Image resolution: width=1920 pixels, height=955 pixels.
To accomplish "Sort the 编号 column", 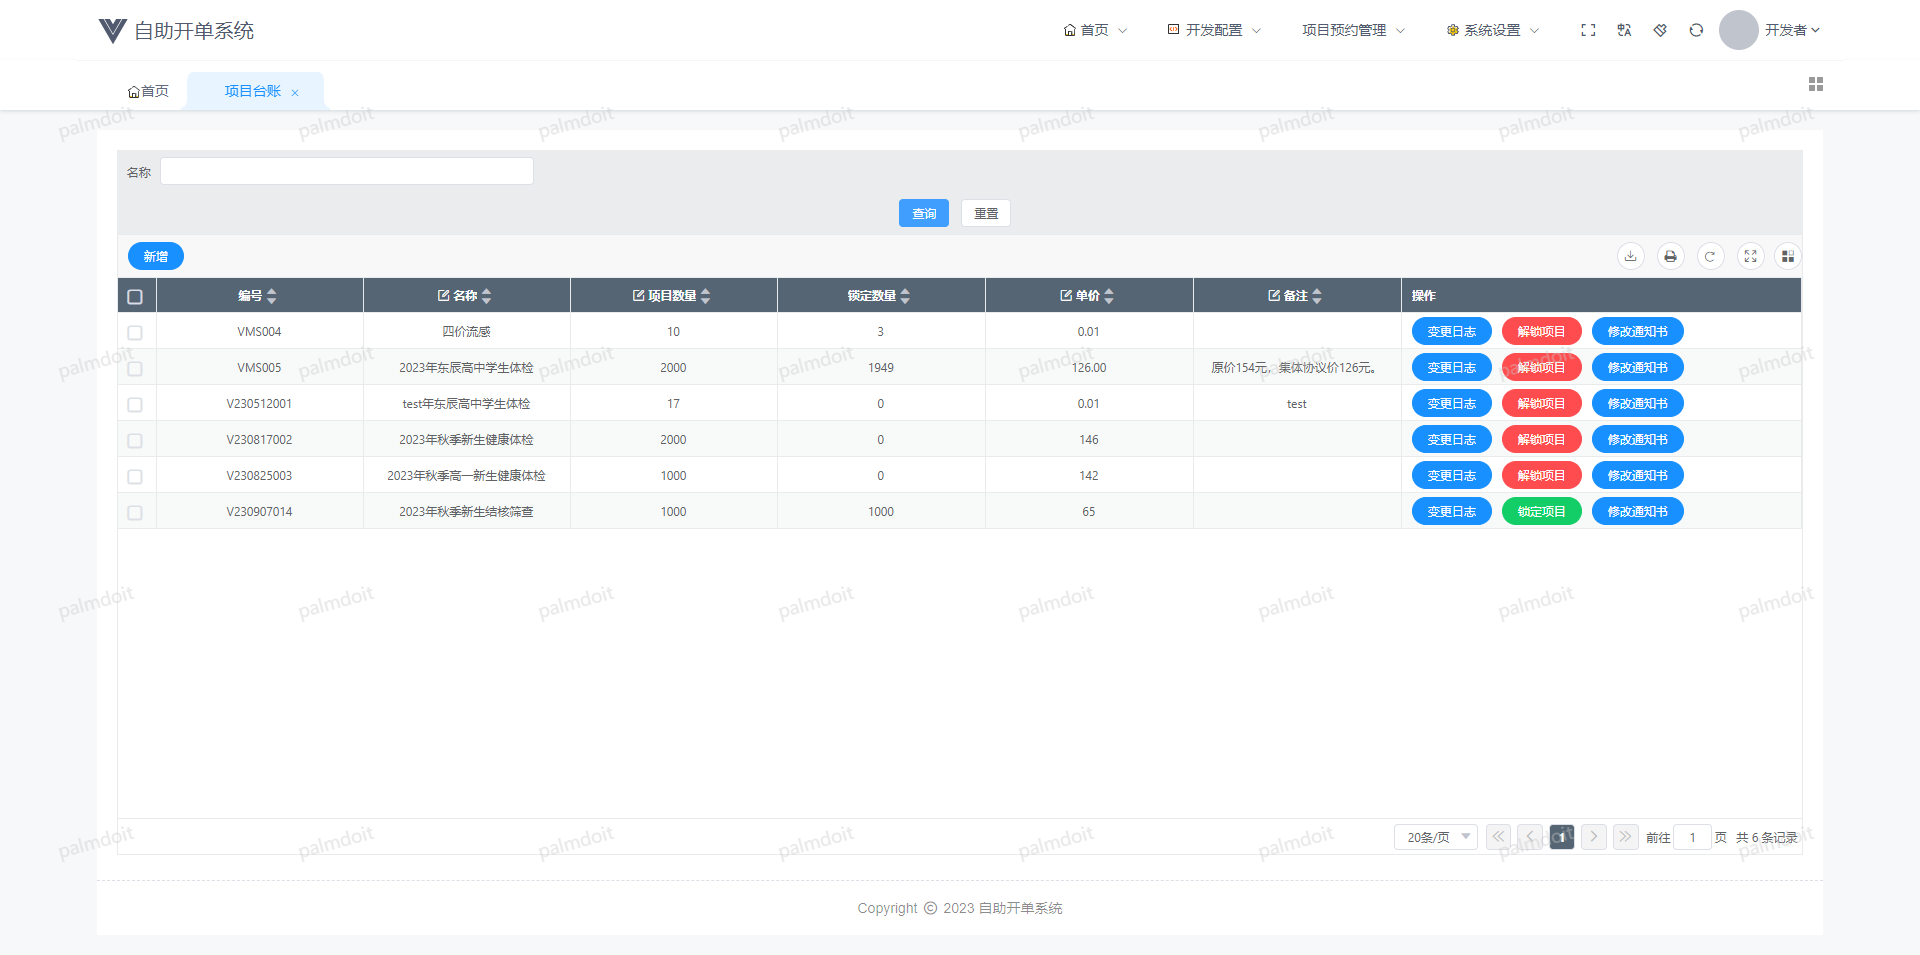I will 271,296.
